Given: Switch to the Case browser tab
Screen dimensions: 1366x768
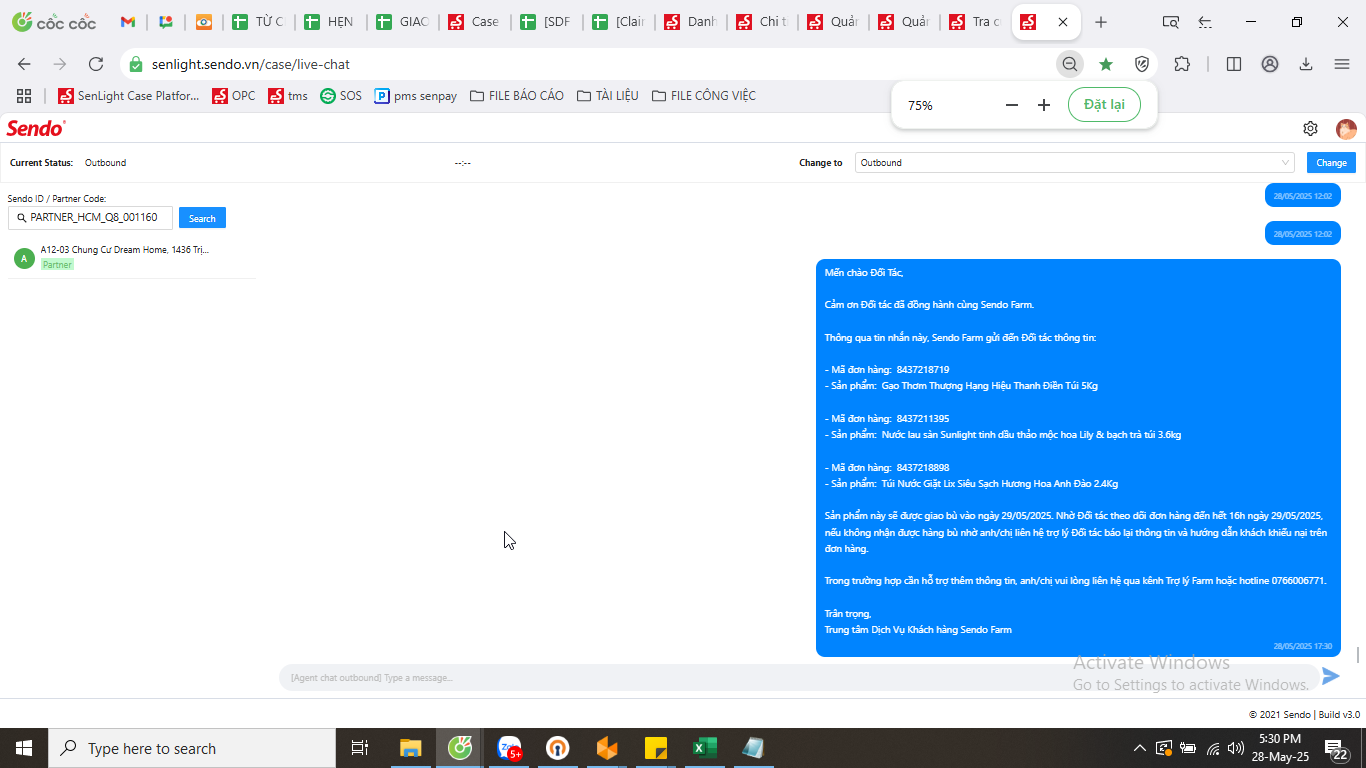Looking at the screenshot, I should [474, 22].
